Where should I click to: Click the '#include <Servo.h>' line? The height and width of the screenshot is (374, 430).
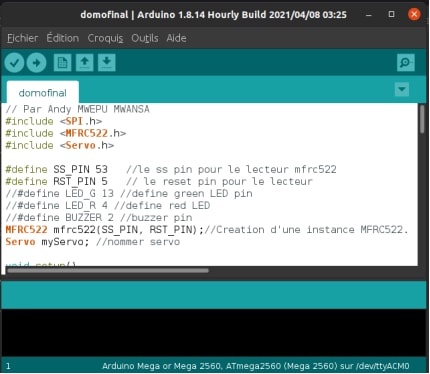(x=60, y=145)
